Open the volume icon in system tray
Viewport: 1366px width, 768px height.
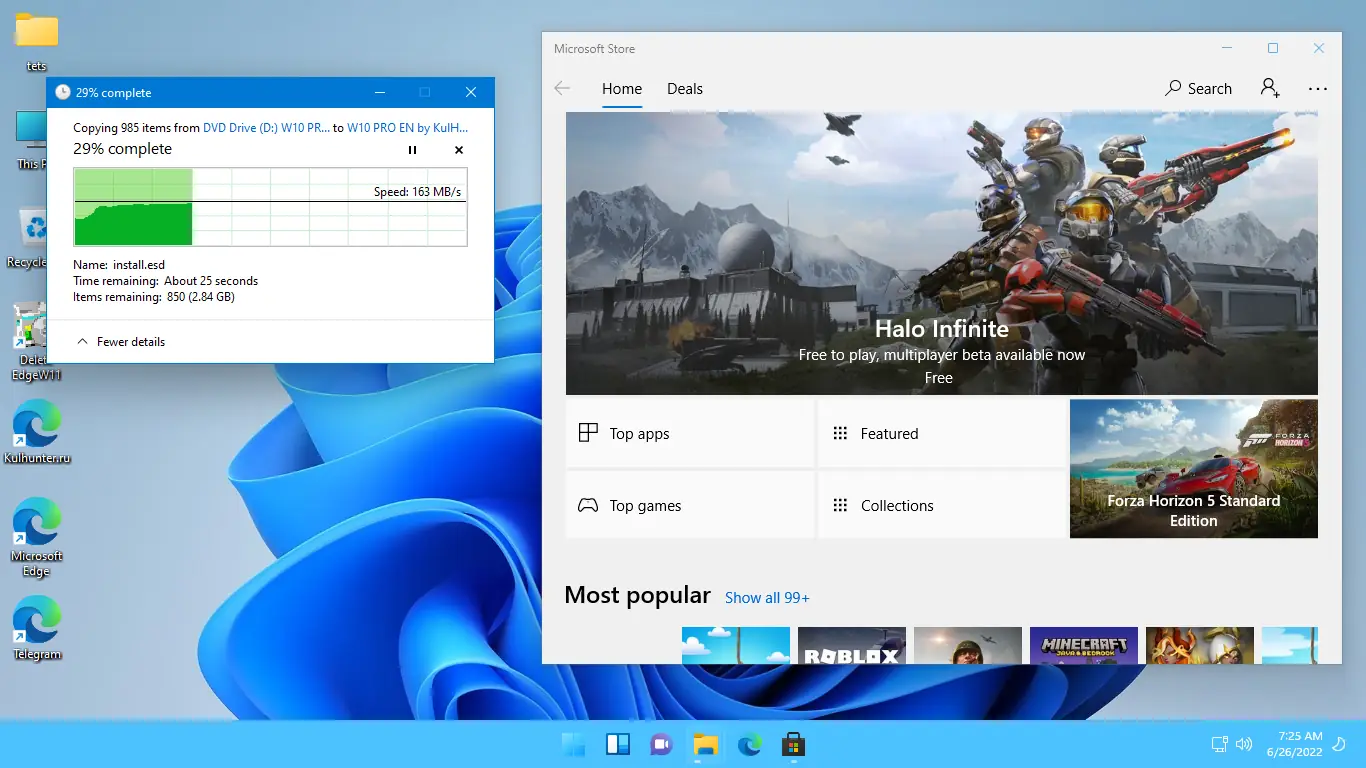click(x=1244, y=744)
